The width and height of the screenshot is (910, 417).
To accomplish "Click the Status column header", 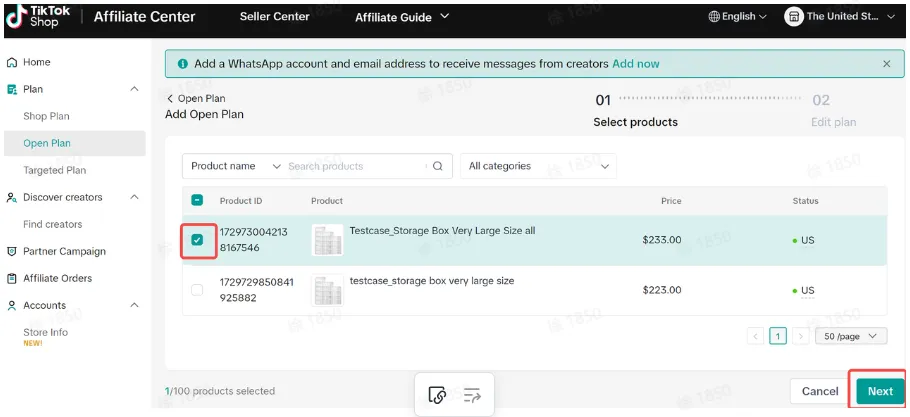I will tap(806, 201).
